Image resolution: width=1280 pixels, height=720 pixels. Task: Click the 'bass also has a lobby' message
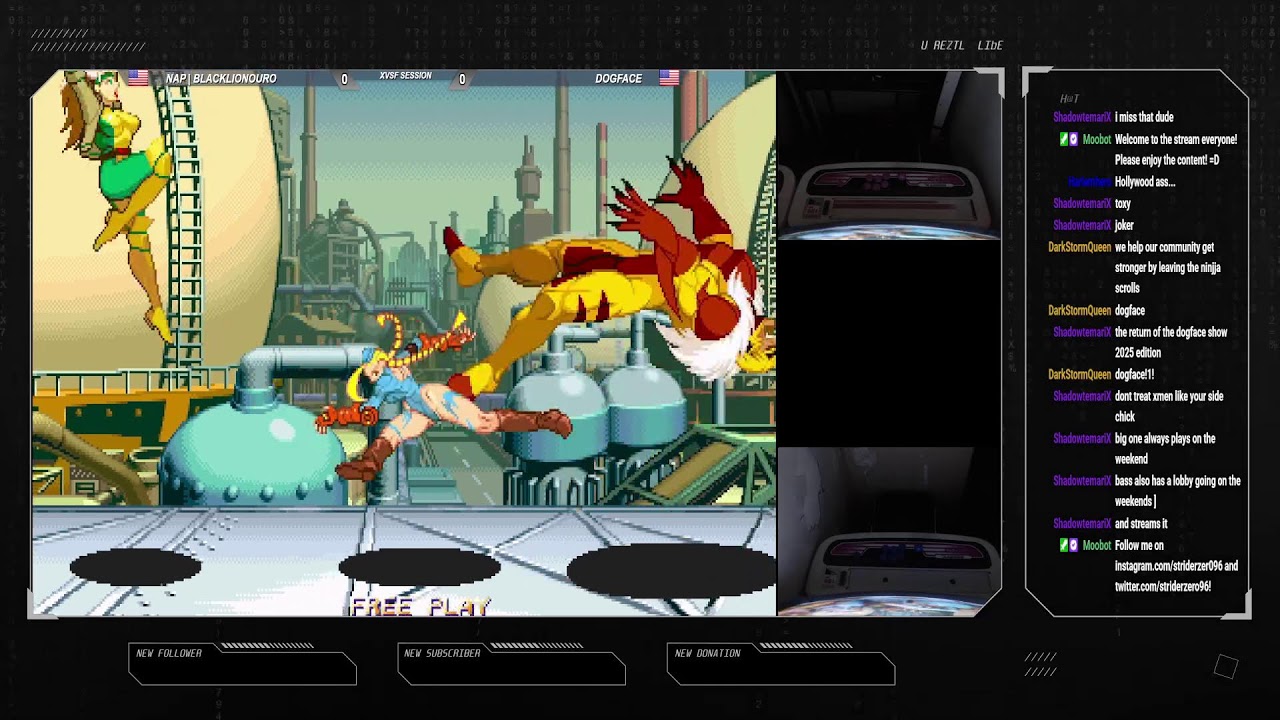click(x=1177, y=491)
